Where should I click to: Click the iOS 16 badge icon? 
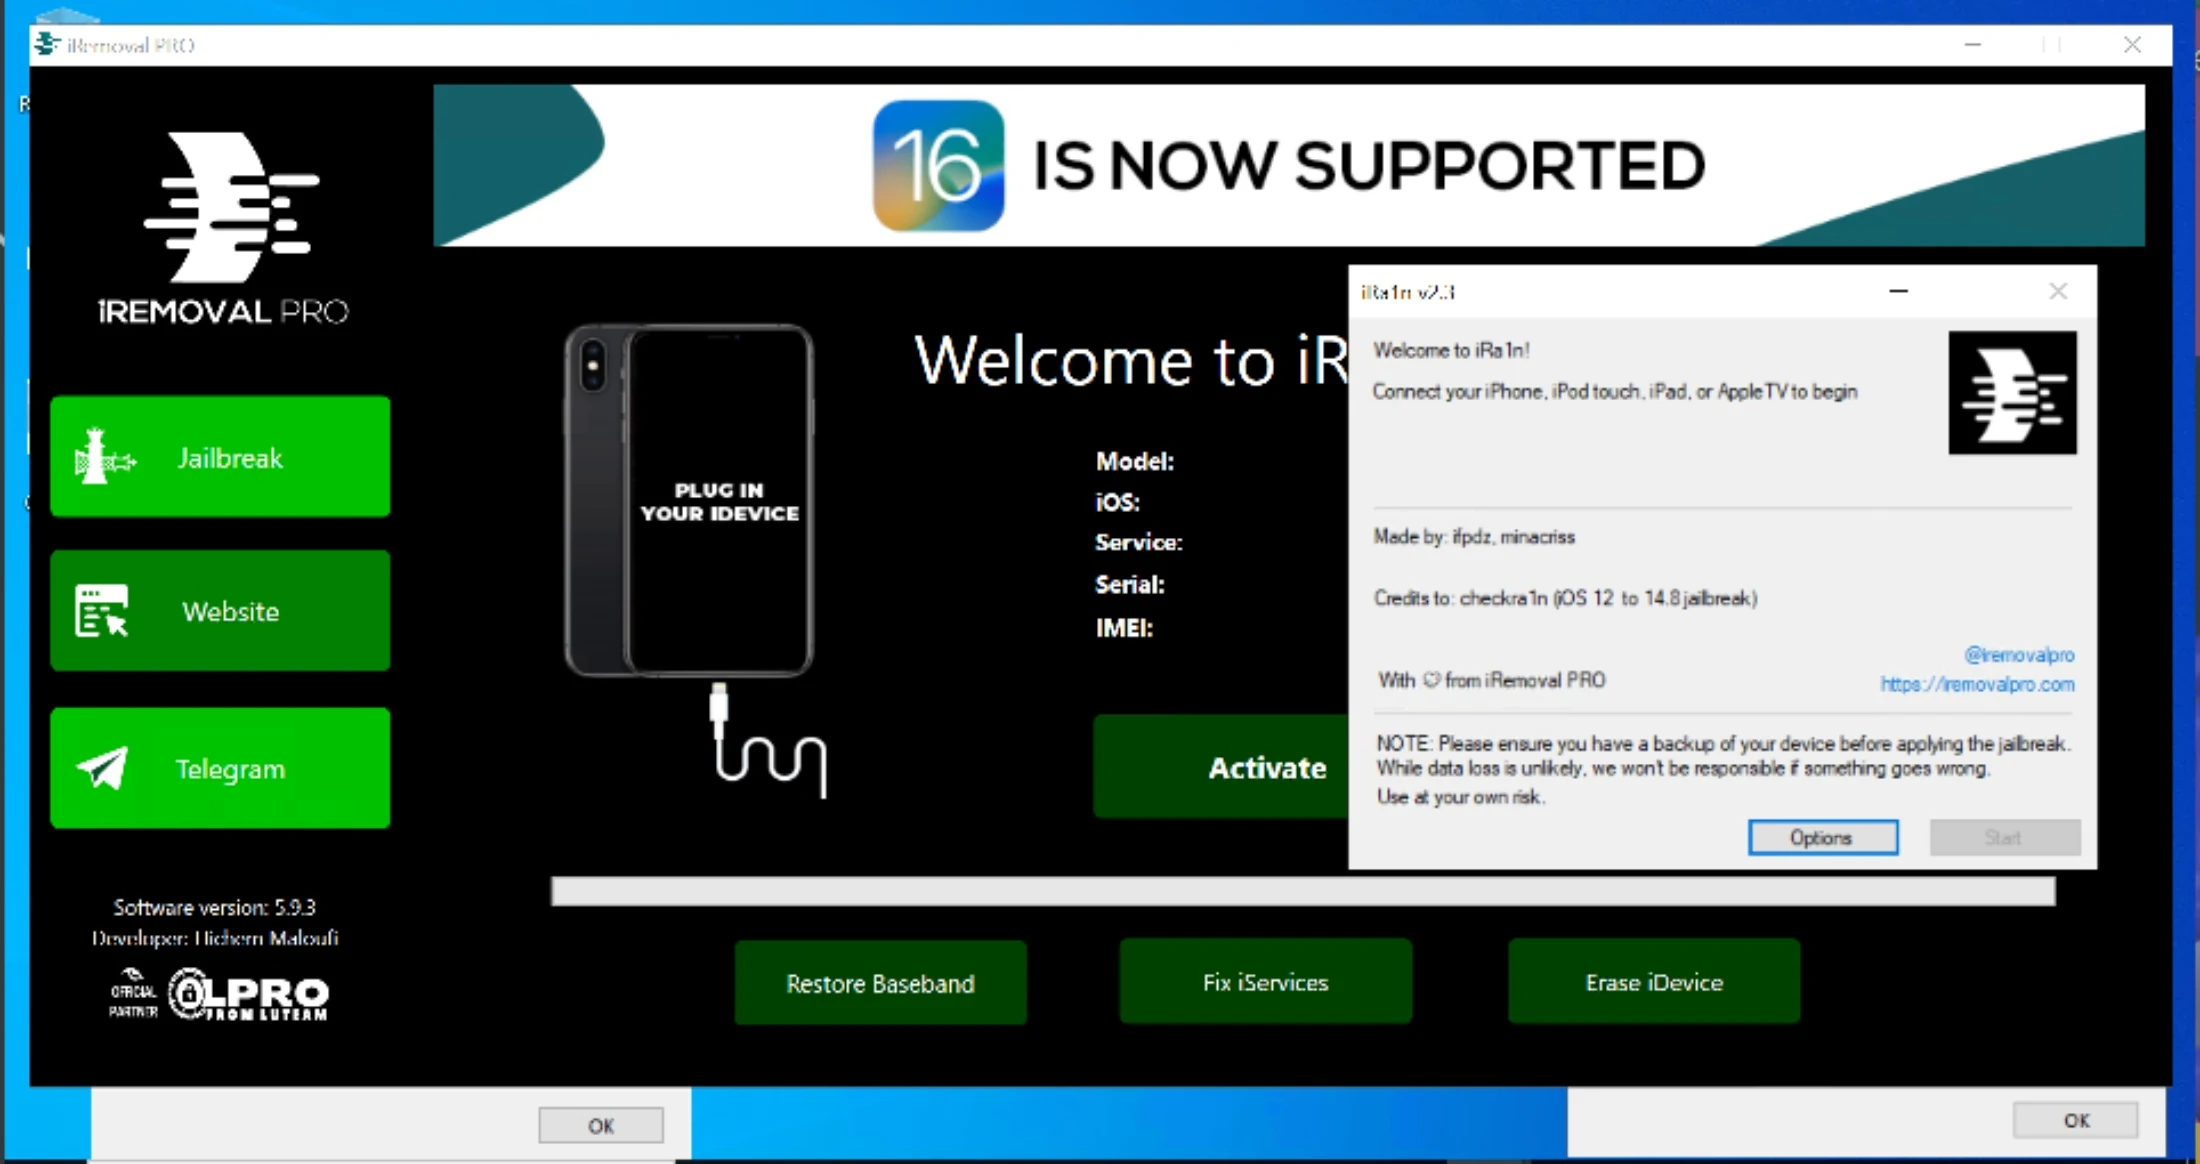938,165
